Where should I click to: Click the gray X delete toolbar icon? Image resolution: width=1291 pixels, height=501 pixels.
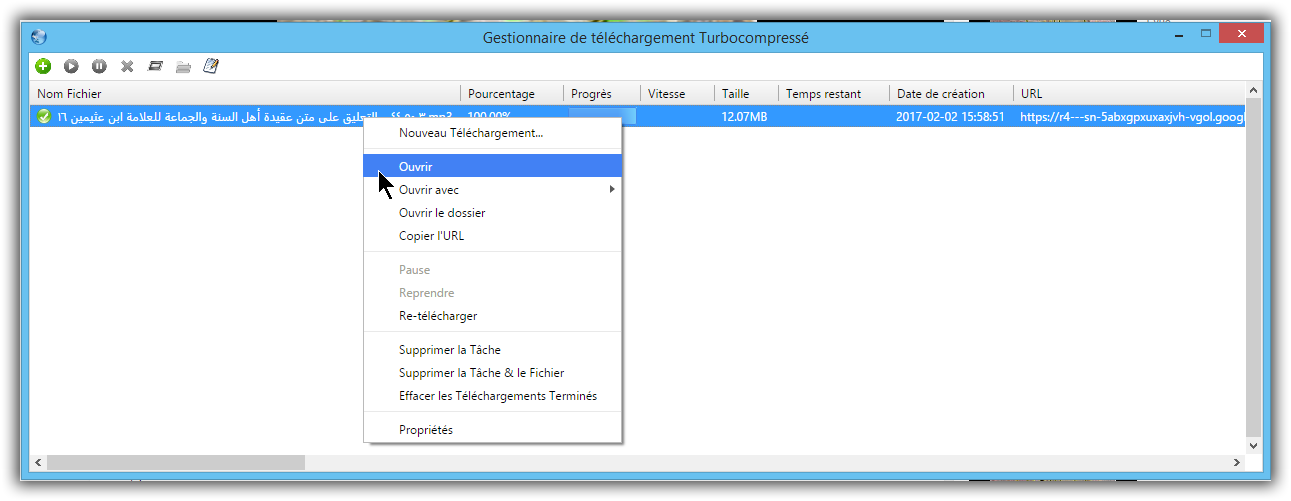pos(127,66)
